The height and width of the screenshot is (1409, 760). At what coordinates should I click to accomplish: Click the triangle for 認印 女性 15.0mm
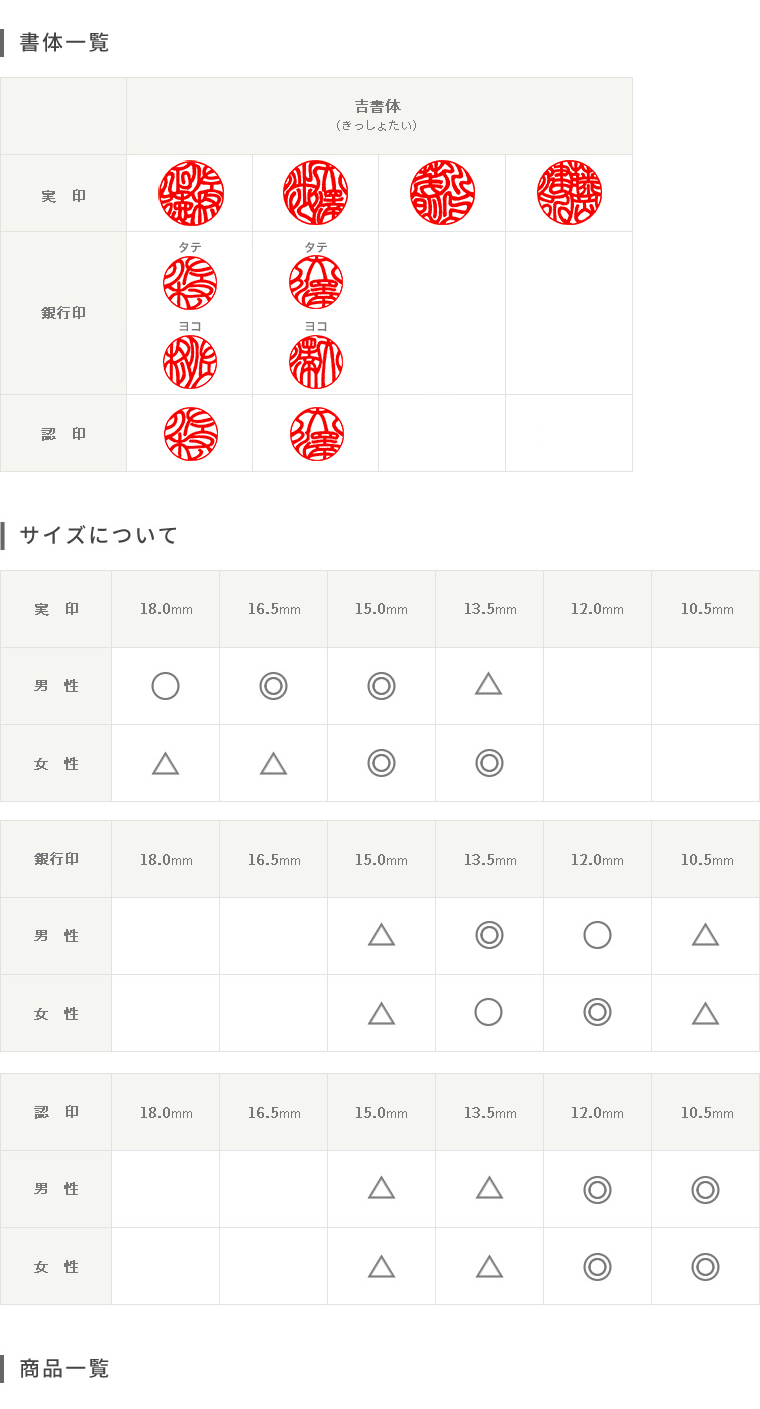381,1267
